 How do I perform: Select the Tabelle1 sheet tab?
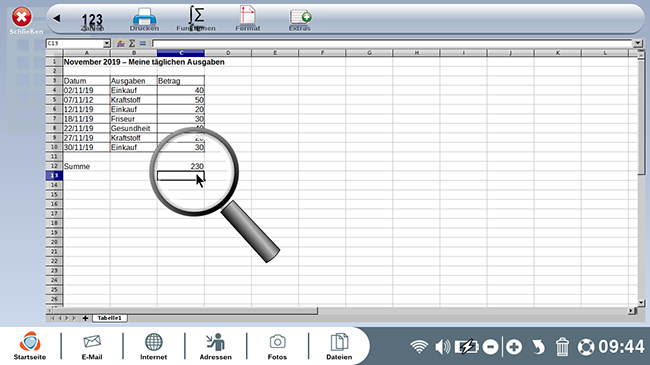[x=109, y=318]
